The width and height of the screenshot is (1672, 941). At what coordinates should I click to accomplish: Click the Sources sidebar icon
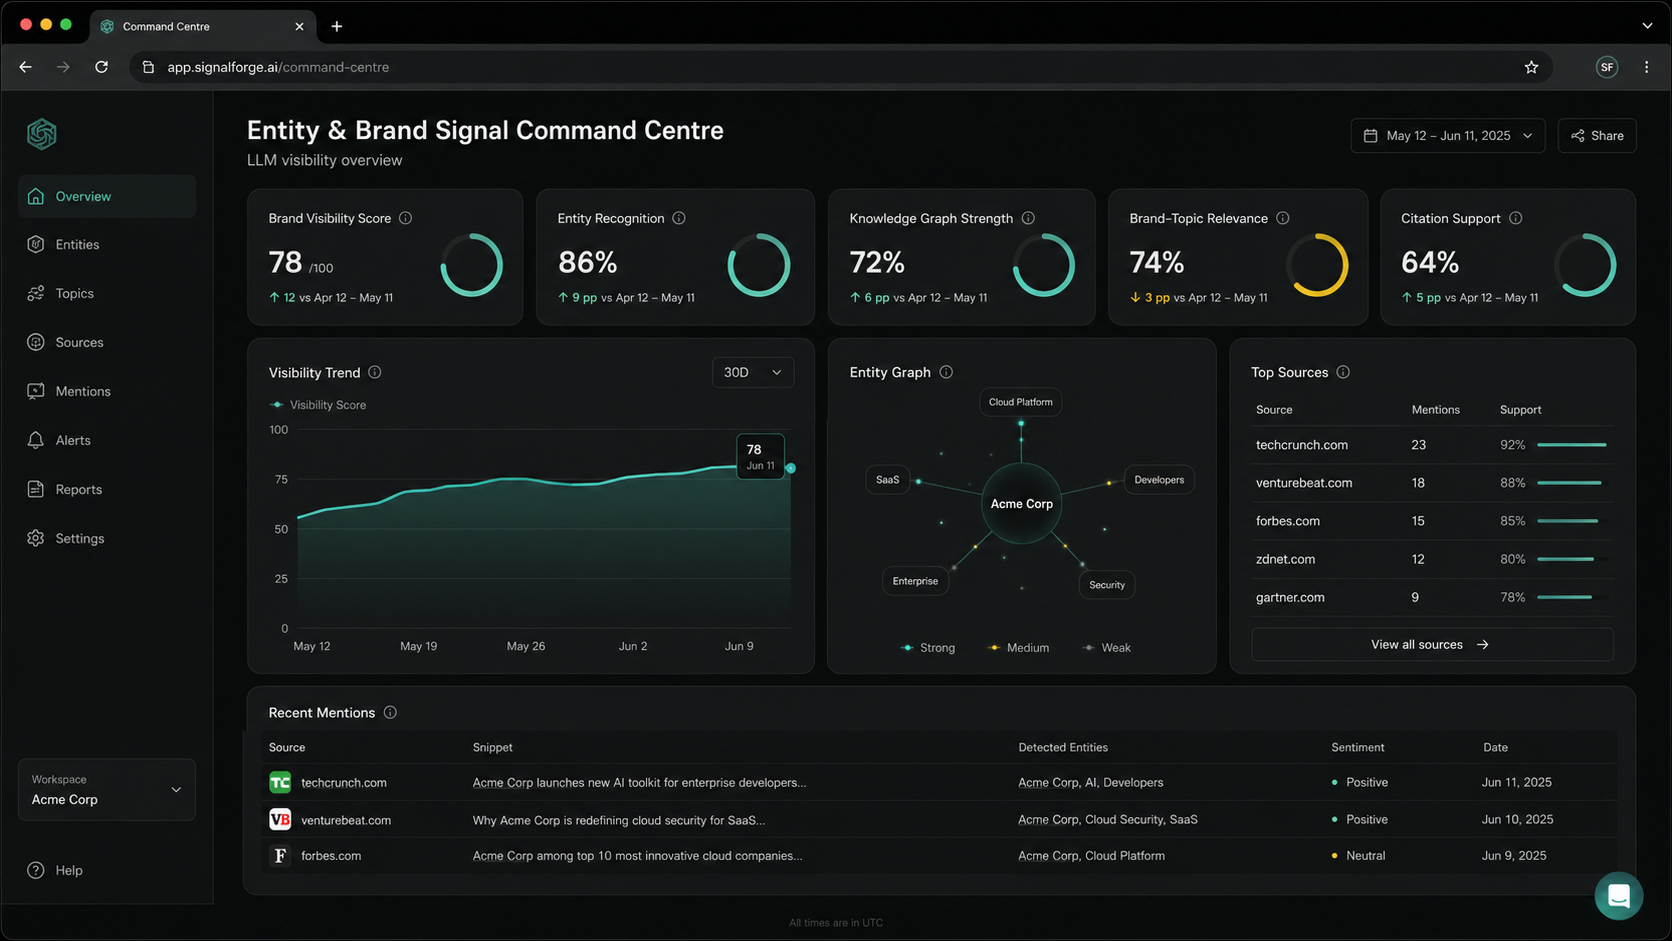pyautogui.click(x=36, y=342)
